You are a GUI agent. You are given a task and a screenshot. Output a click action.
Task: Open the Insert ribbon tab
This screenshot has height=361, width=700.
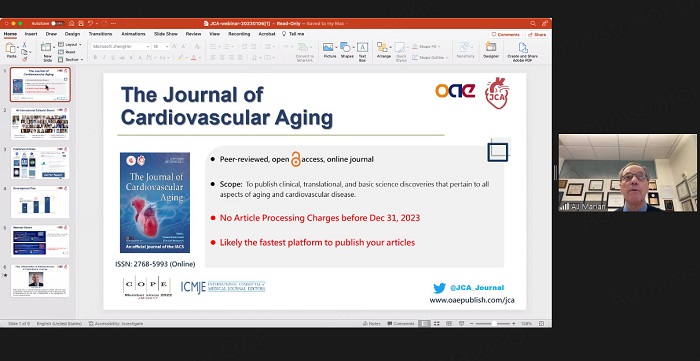[x=31, y=34]
